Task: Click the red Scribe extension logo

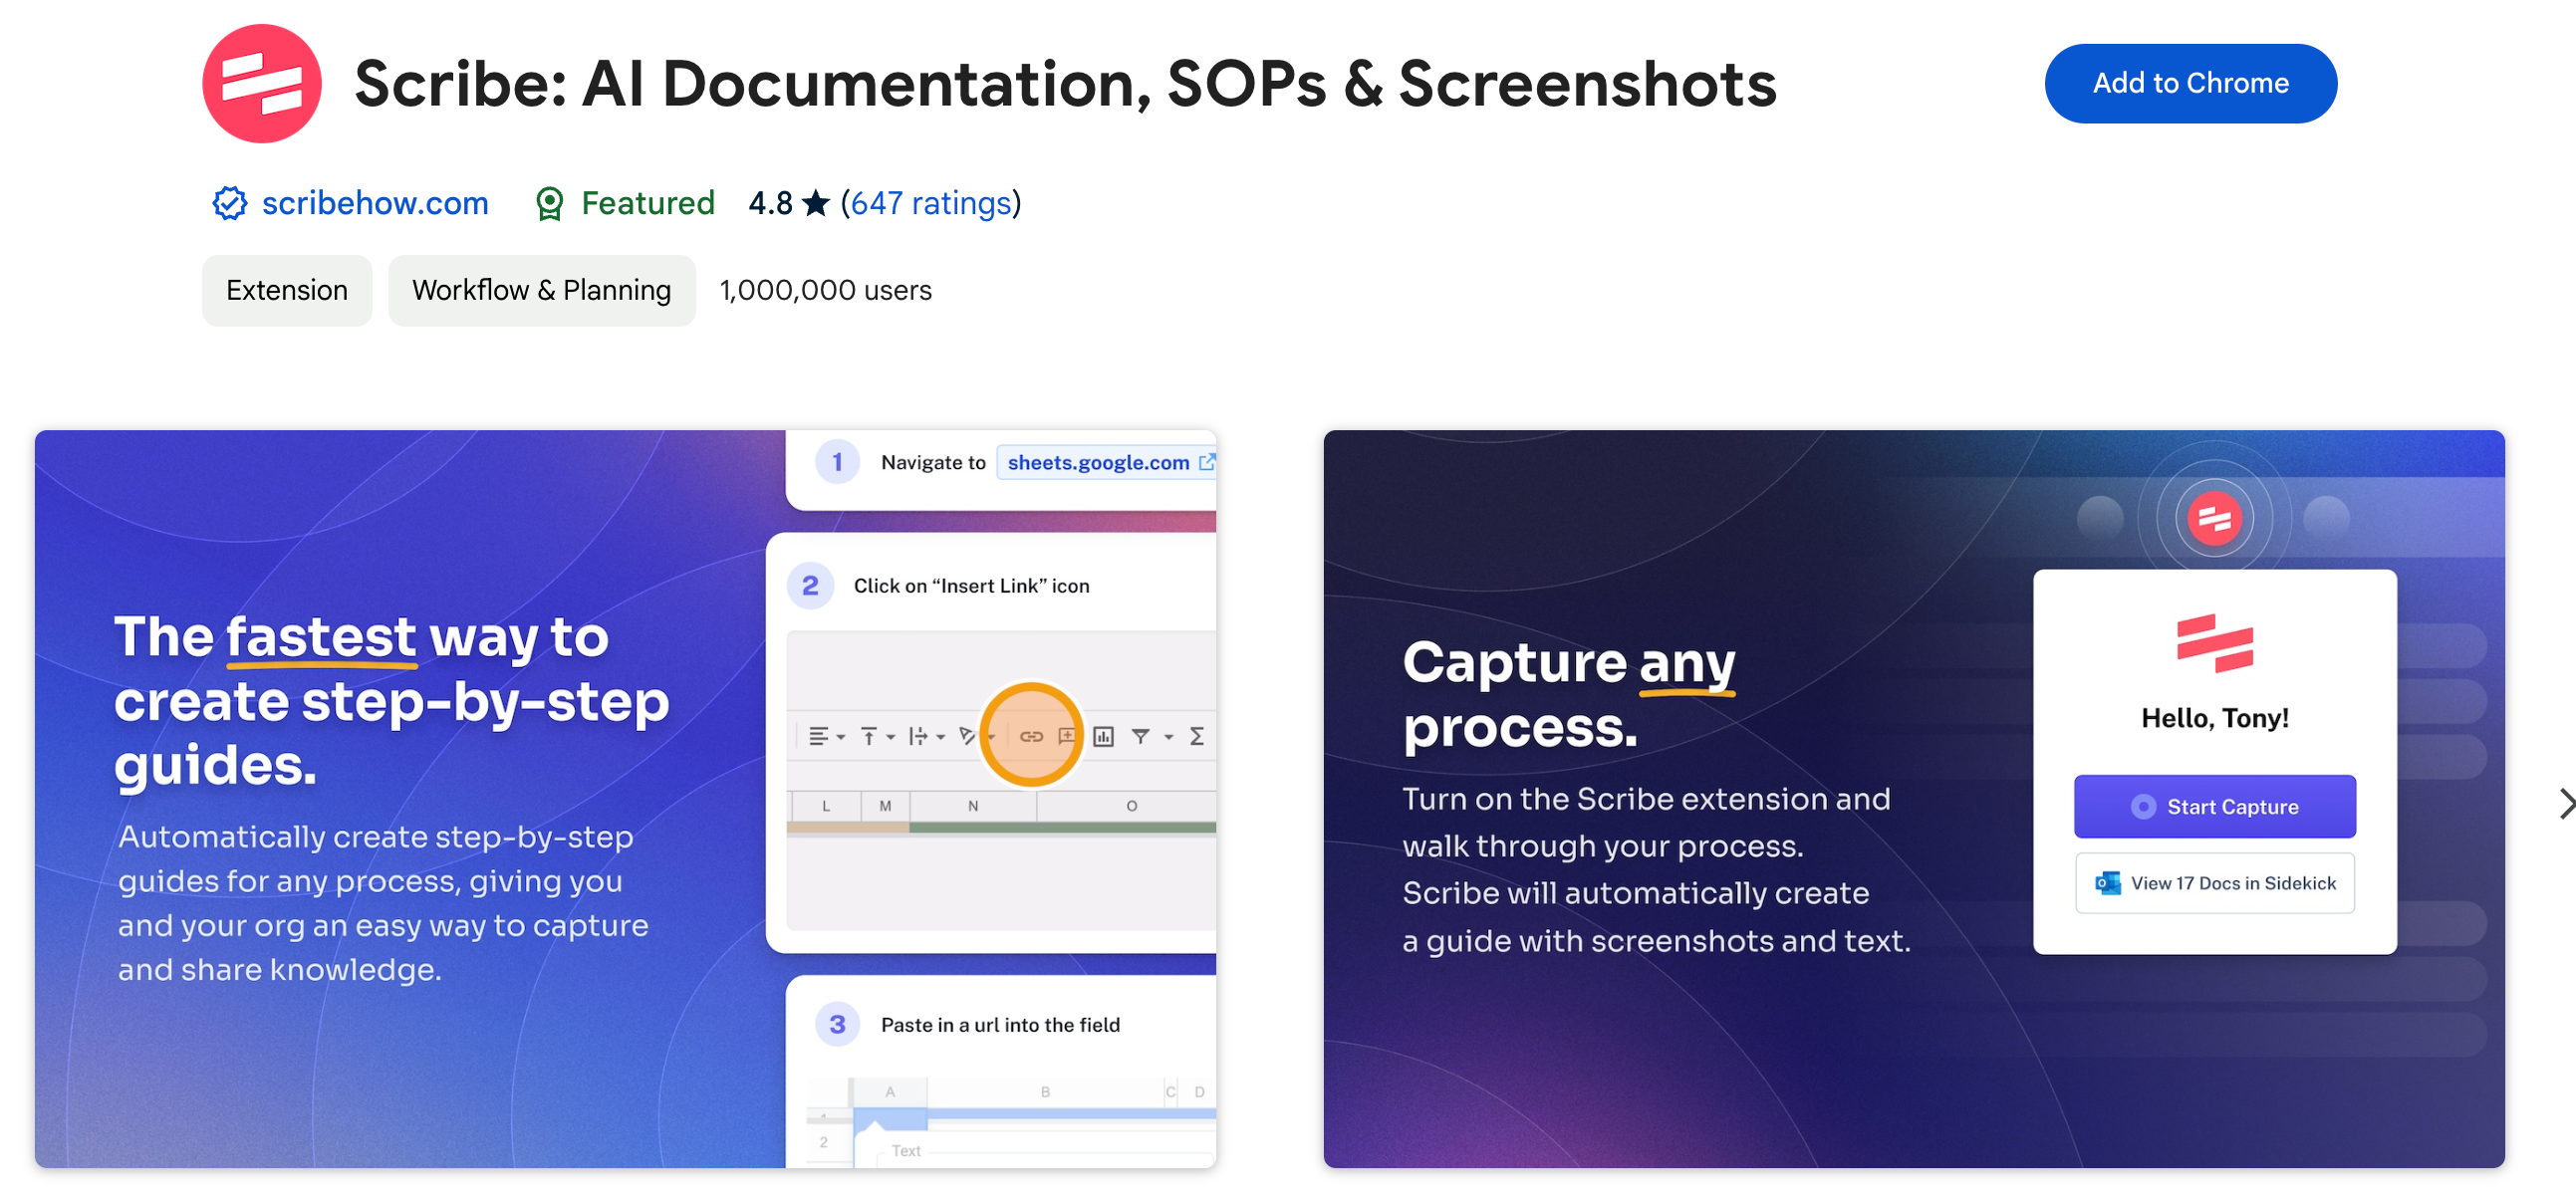Action: (x=262, y=83)
